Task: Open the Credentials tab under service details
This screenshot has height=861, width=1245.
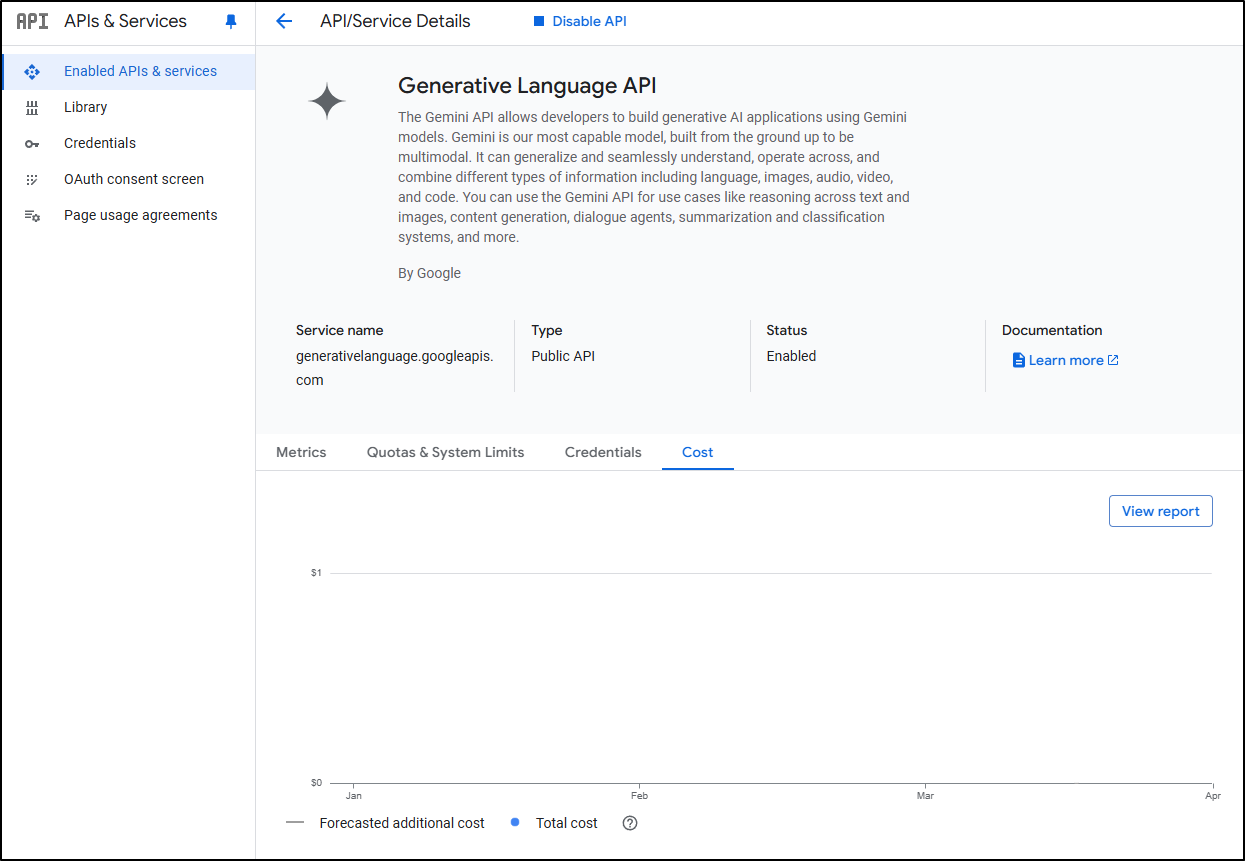Action: 603,452
